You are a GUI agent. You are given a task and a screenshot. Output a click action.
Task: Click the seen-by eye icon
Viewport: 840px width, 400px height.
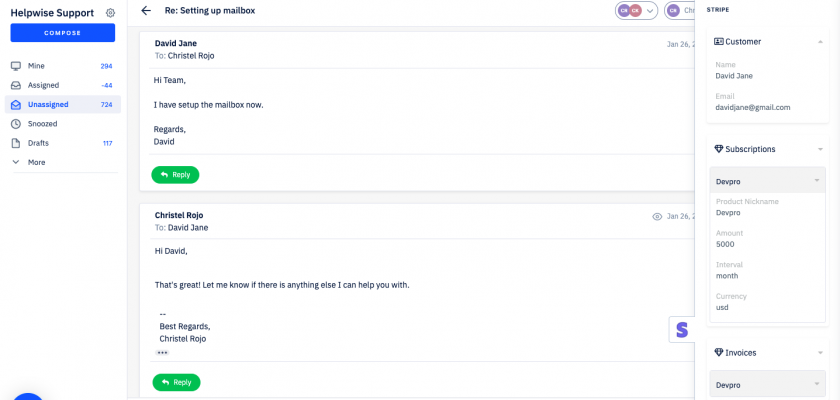point(657,216)
